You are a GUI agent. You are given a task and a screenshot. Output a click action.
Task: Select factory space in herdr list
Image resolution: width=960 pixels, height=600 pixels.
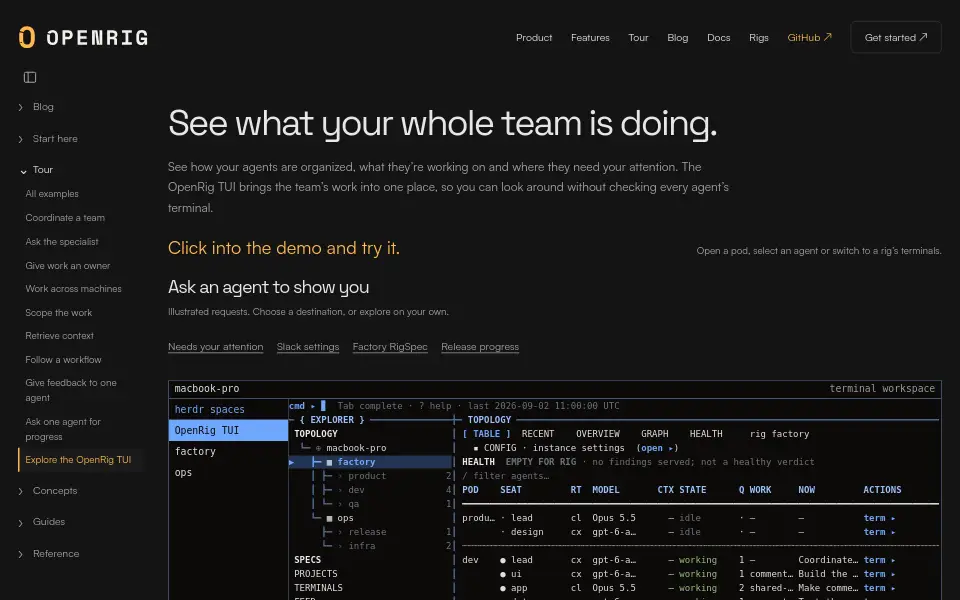pos(228,451)
